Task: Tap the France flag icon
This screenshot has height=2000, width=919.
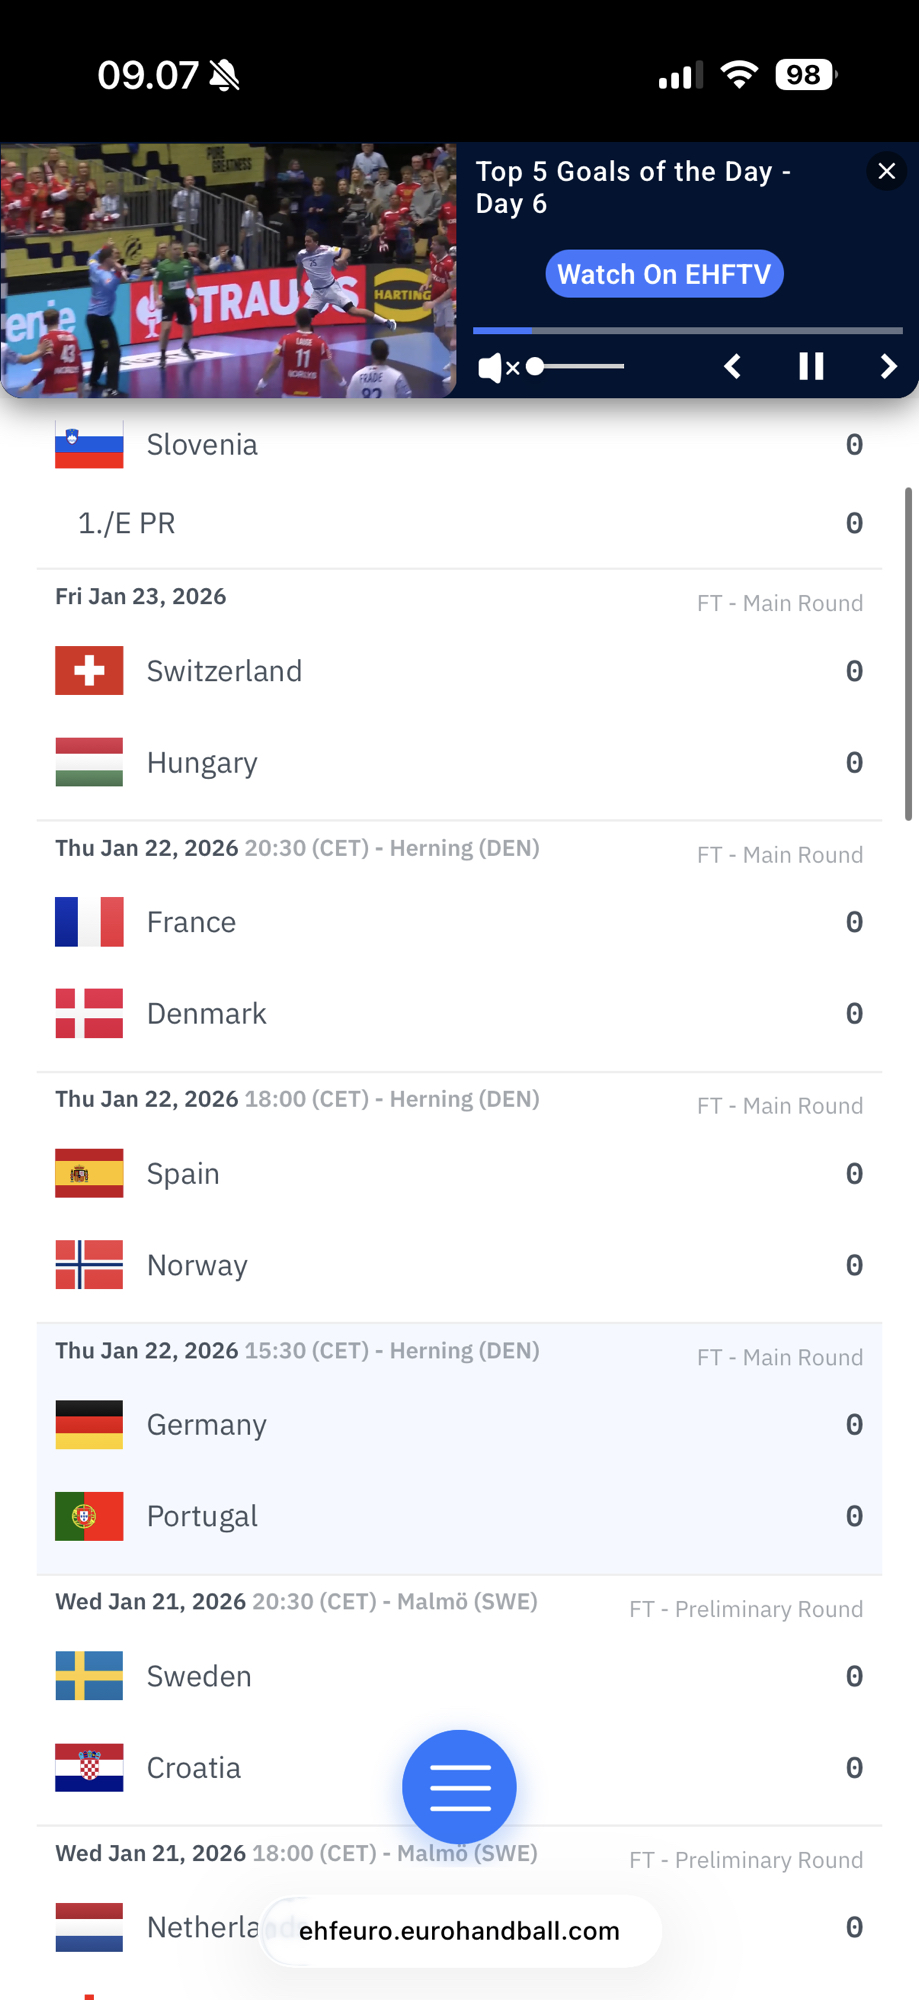Action: point(89,922)
